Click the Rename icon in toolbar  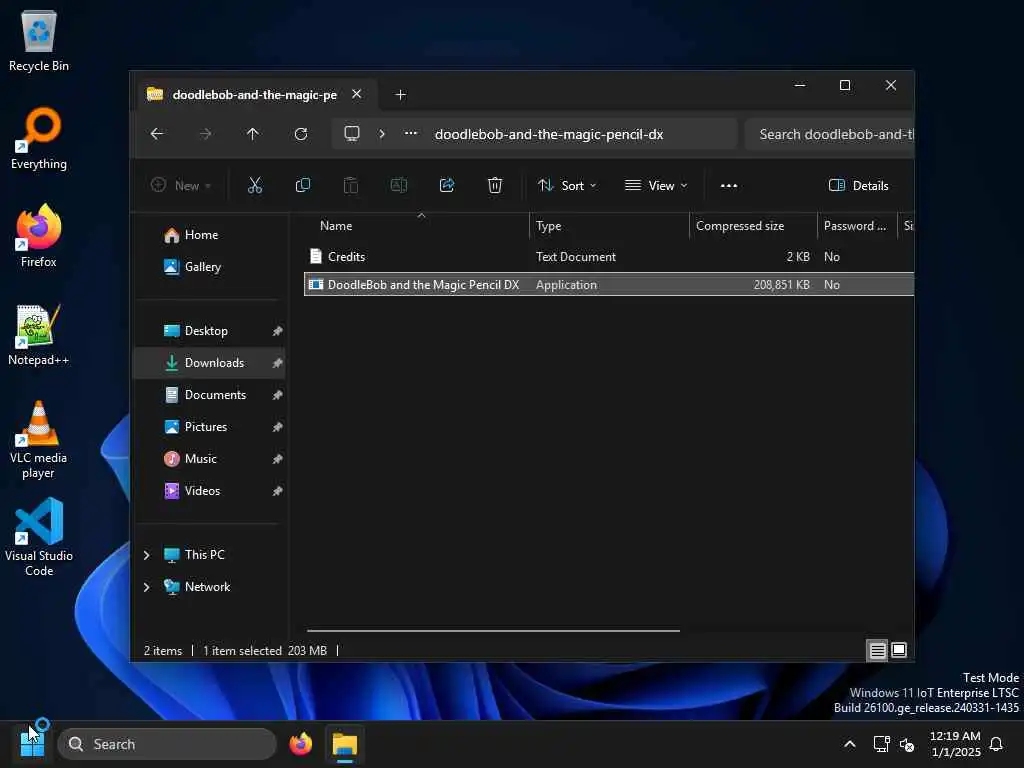[398, 185]
